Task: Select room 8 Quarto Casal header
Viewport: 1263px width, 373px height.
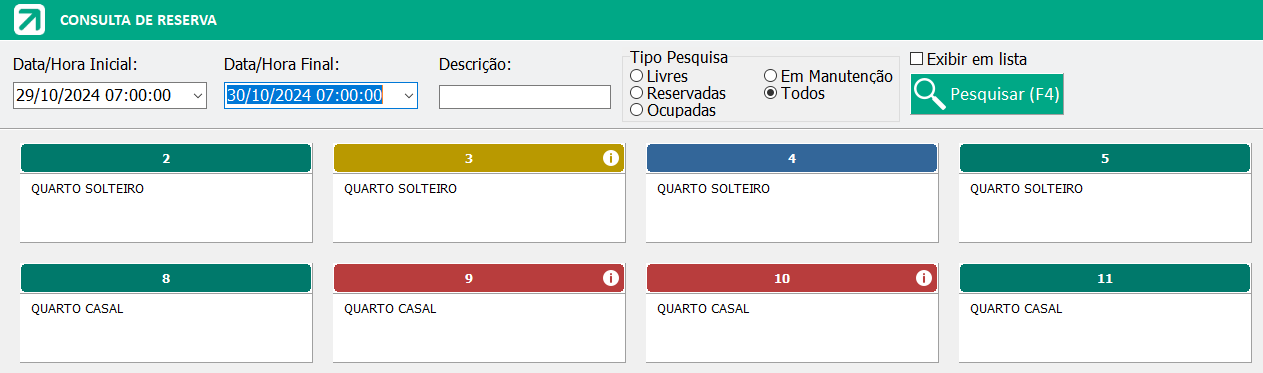Action: [x=166, y=278]
